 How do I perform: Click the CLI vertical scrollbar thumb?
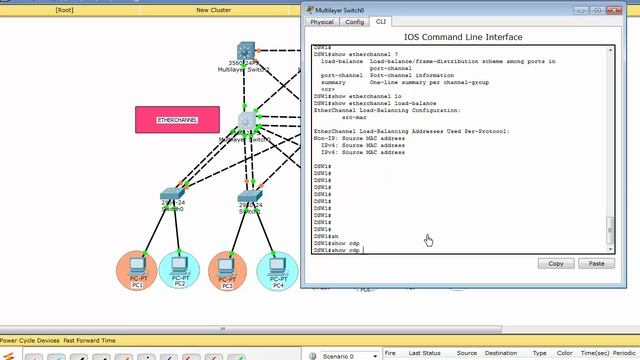point(610,230)
